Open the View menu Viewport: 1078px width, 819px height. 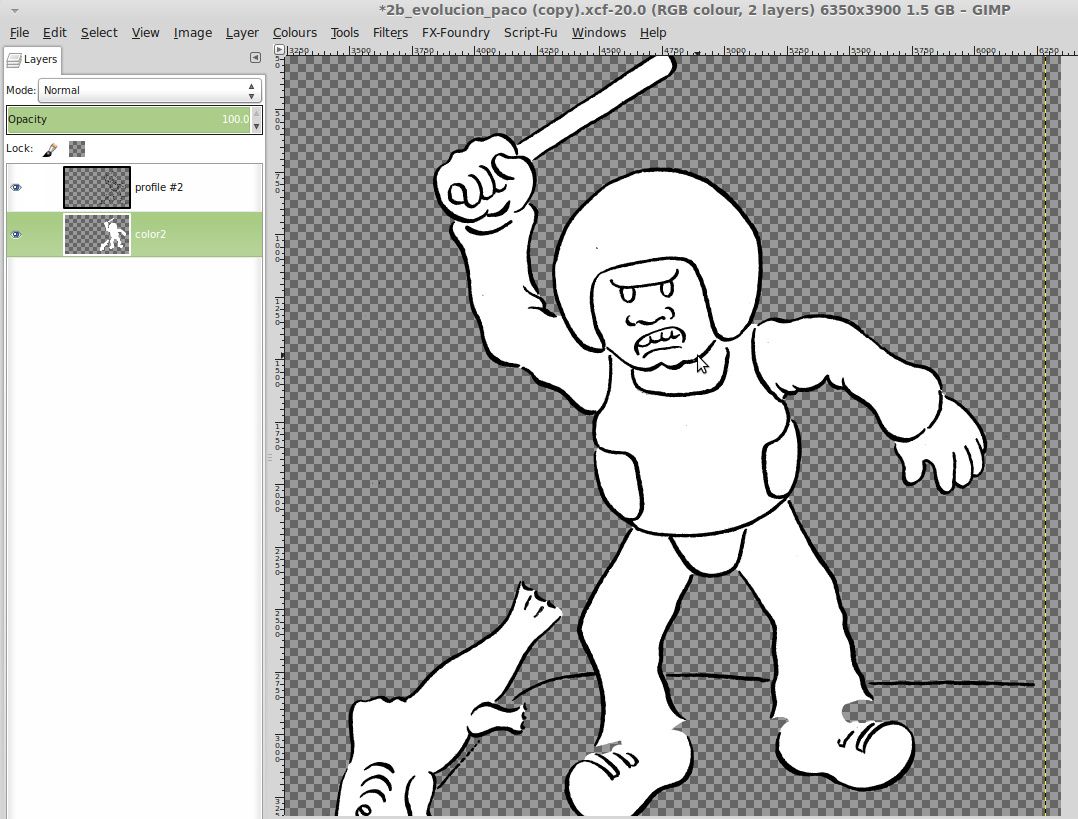coord(145,32)
